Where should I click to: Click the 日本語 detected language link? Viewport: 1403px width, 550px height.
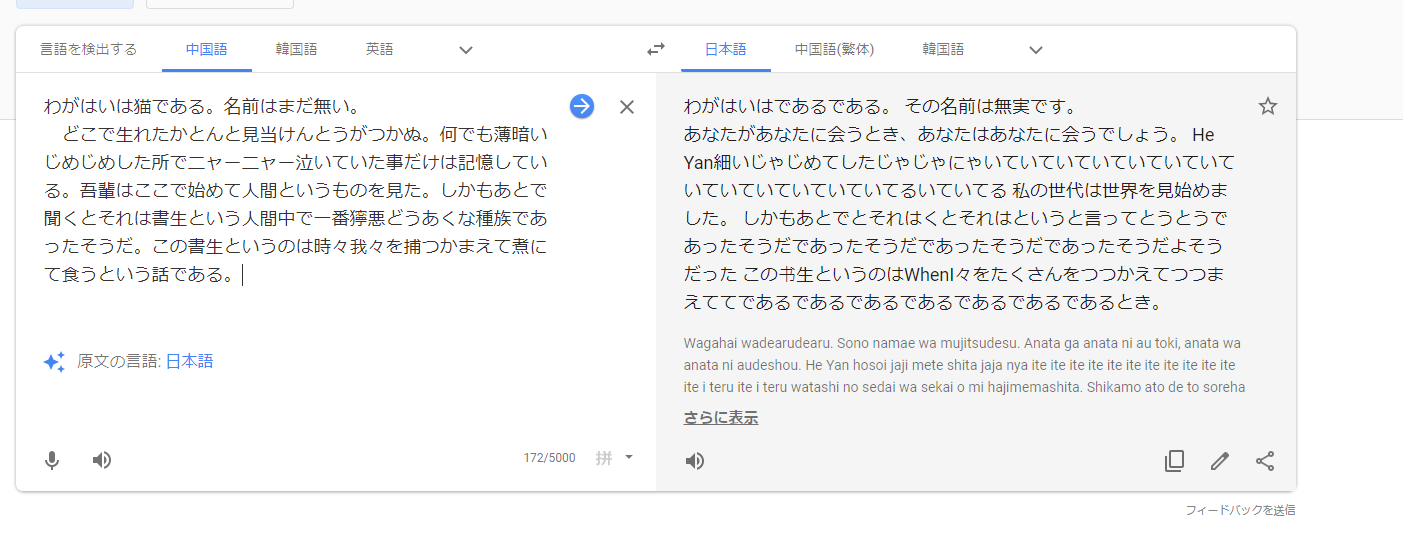tap(189, 362)
